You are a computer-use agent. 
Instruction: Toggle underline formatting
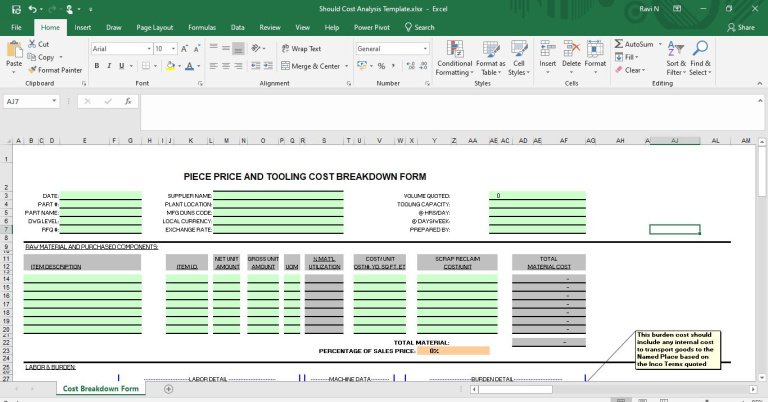121,66
